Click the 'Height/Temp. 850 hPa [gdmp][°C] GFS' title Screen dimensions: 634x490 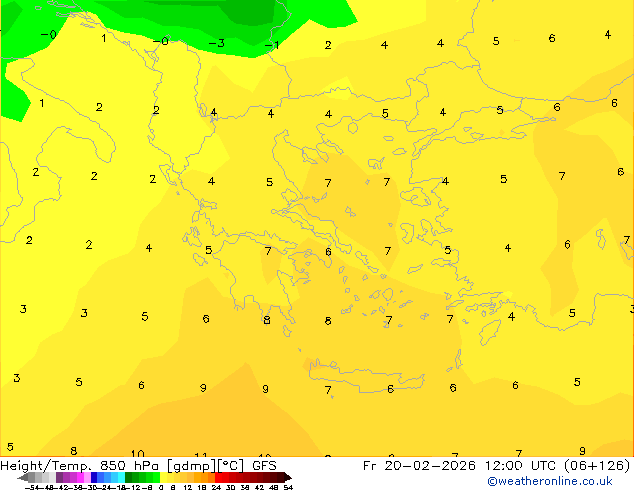click(138, 465)
